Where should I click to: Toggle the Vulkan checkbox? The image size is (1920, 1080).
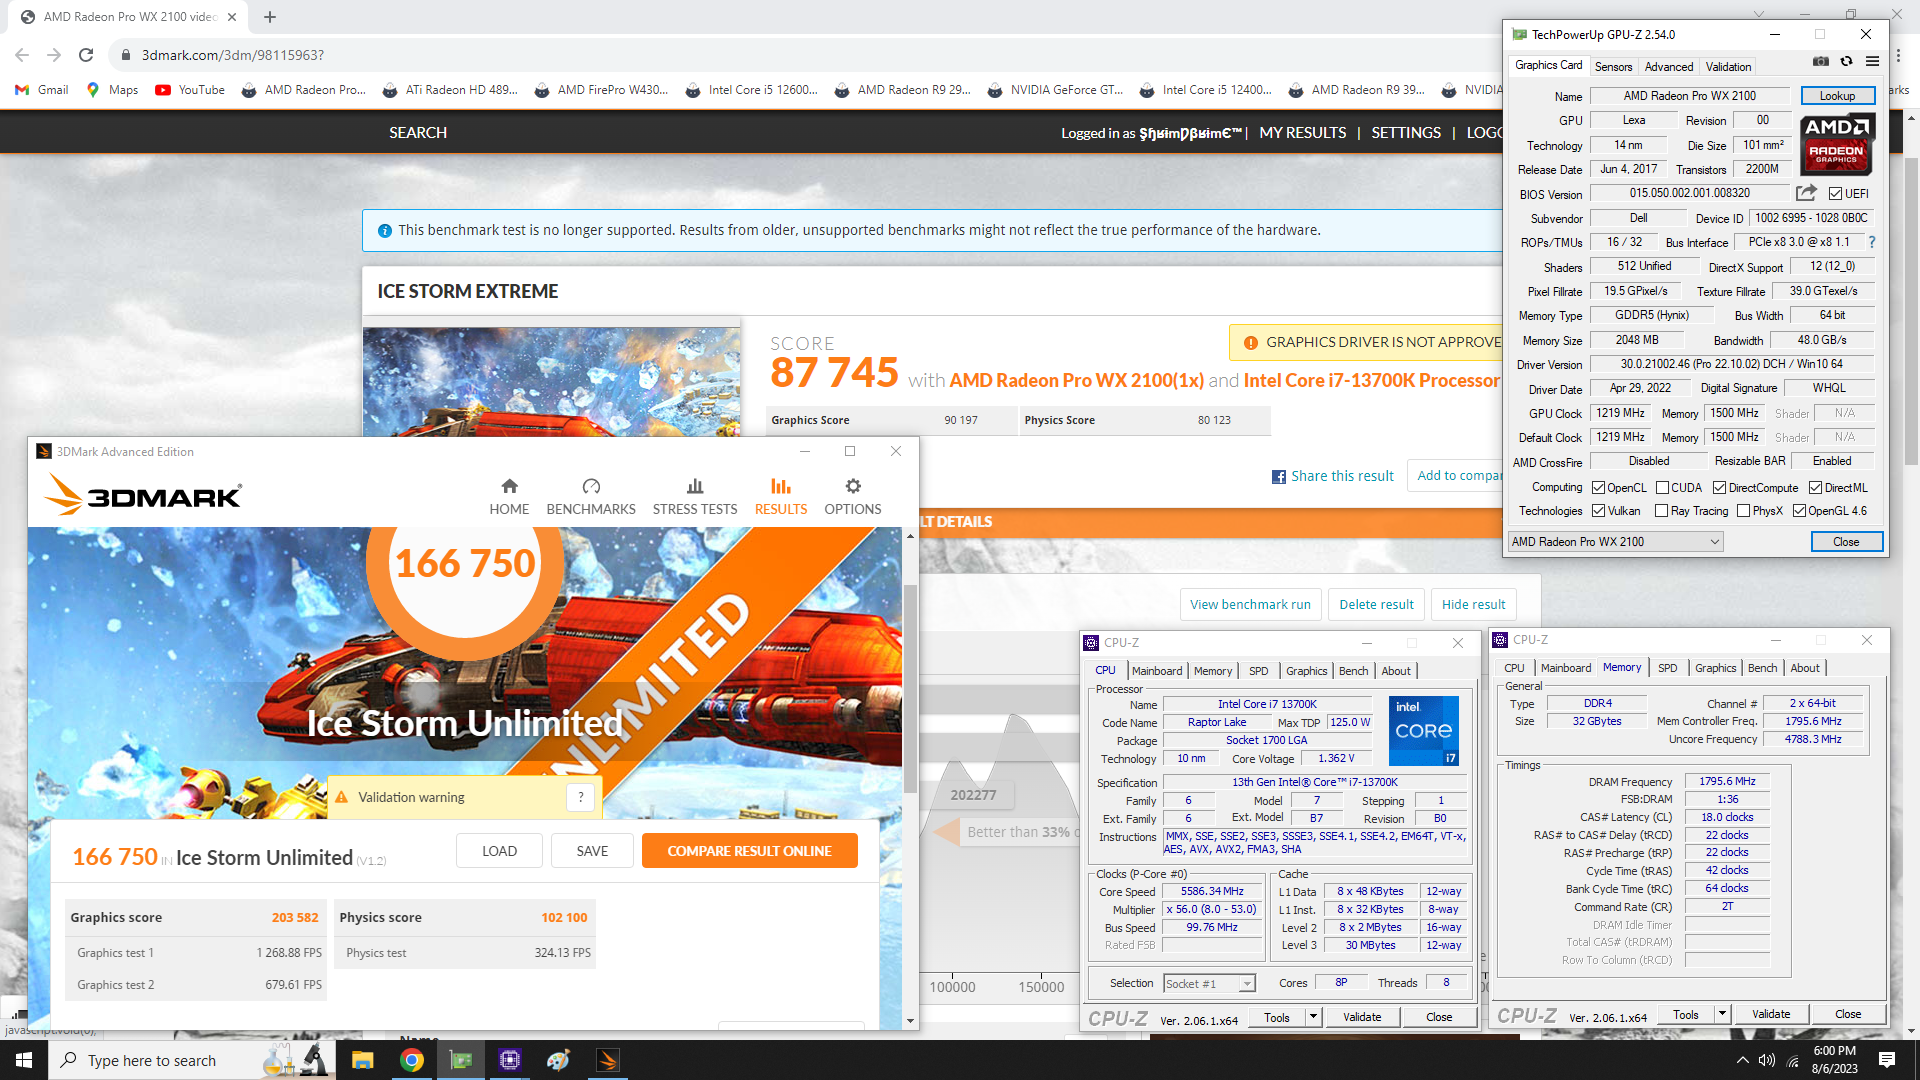pyautogui.click(x=1598, y=511)
